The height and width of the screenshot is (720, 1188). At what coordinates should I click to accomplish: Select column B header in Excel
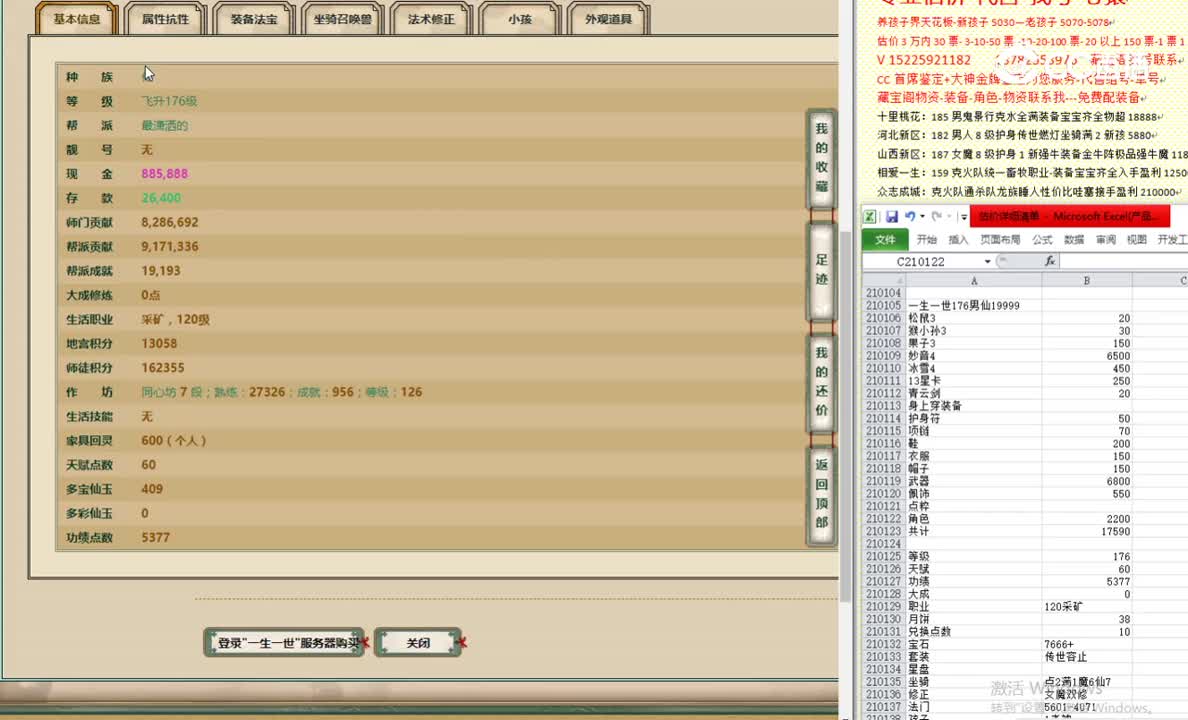point(1086,280)
